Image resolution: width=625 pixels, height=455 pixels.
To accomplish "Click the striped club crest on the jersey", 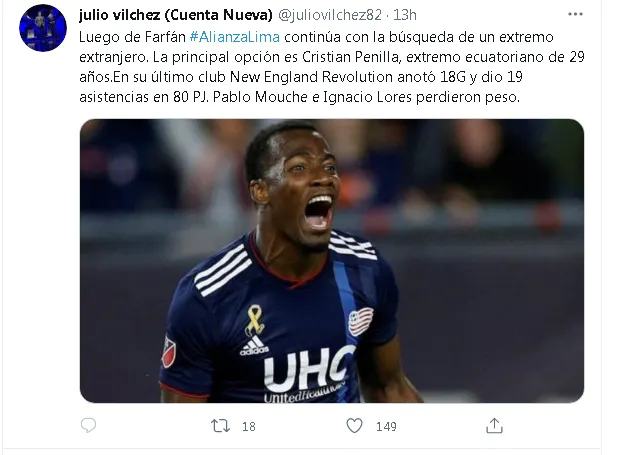I will tap(361, 321).
